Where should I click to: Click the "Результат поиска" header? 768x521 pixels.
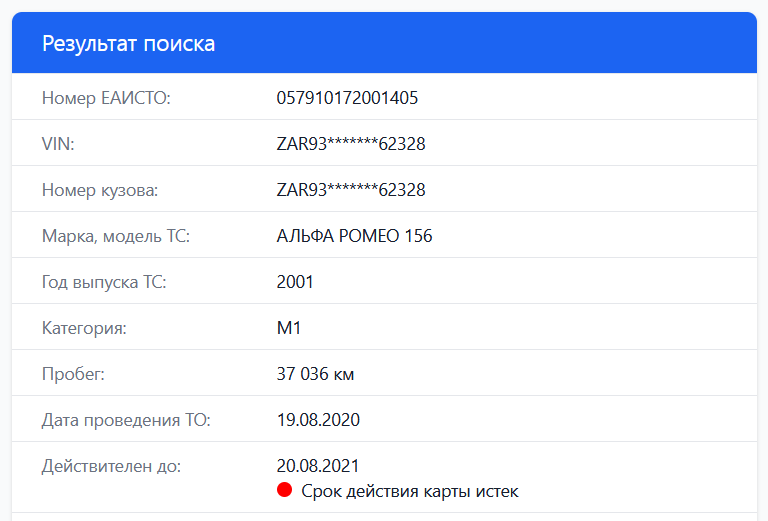(128, 44)
